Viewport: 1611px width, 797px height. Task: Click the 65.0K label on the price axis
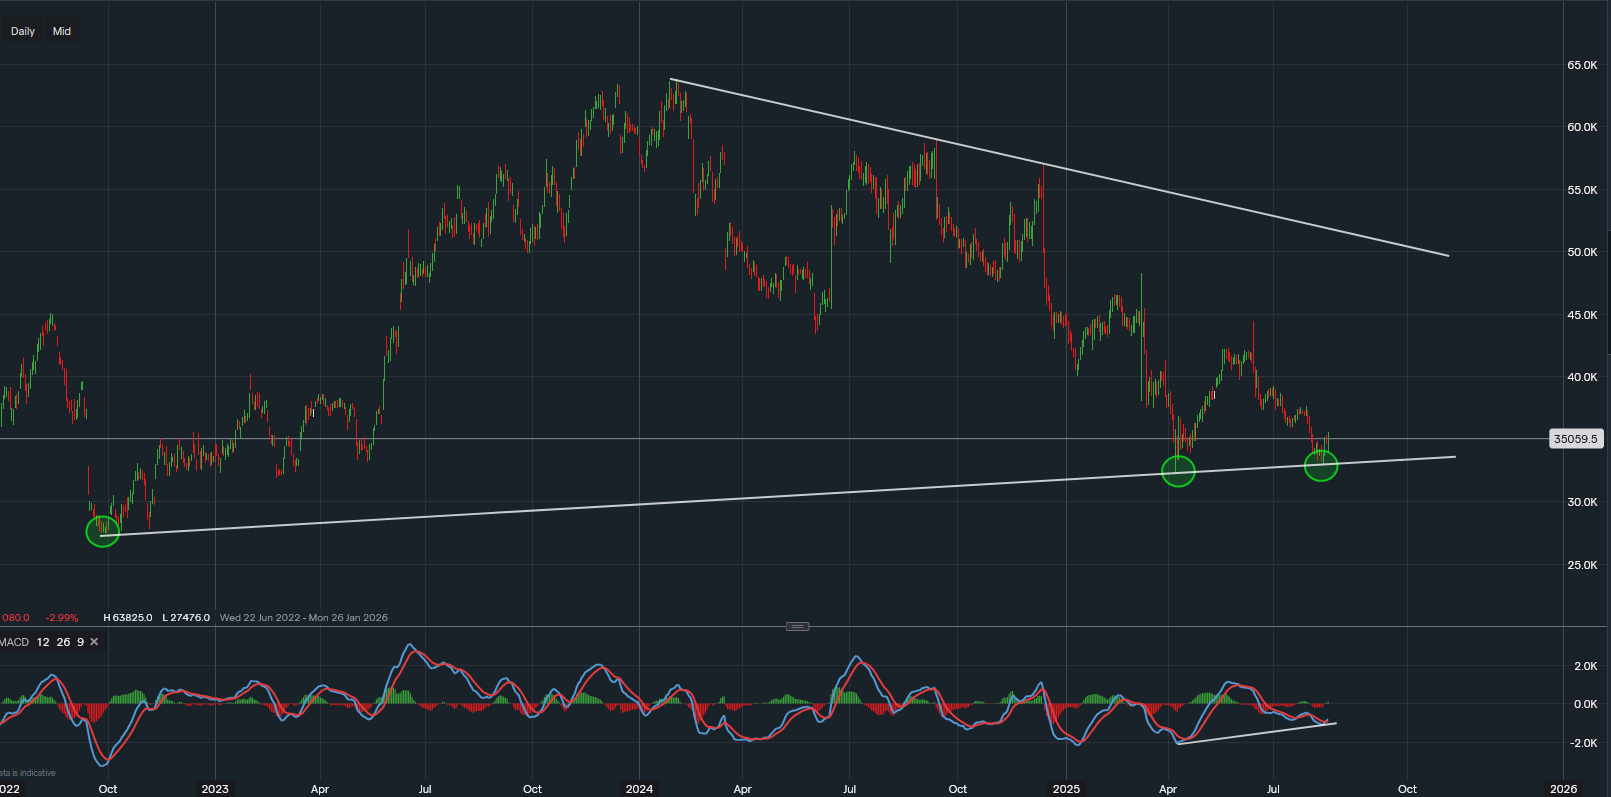point(1582,65)
